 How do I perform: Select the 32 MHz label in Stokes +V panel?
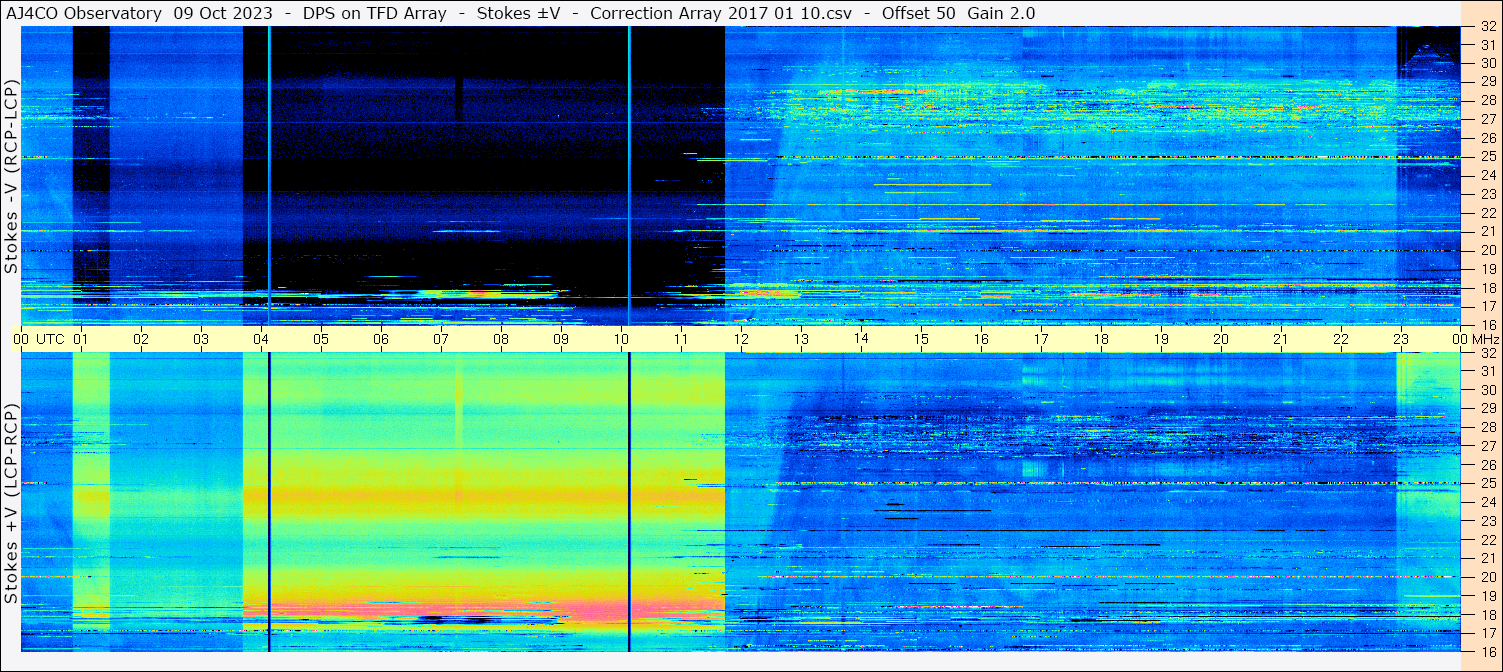[1487, 353]
